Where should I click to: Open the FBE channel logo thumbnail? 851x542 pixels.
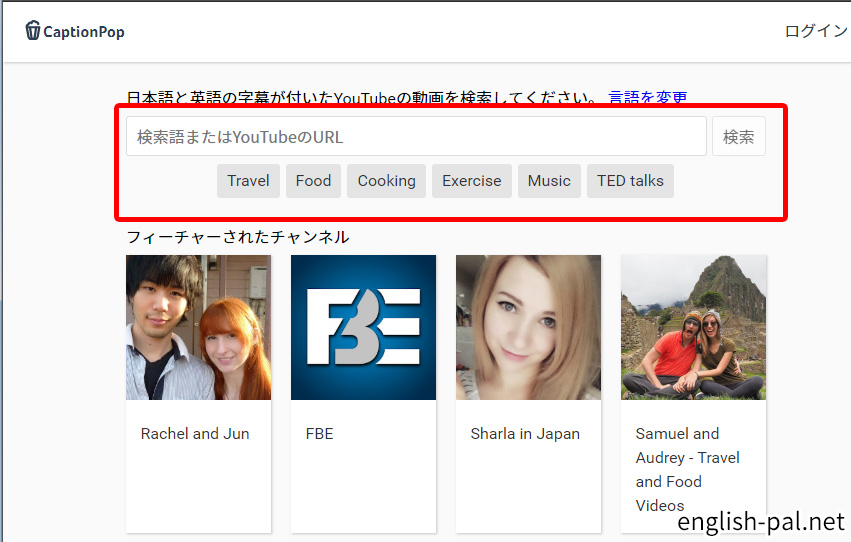point(364,328)
